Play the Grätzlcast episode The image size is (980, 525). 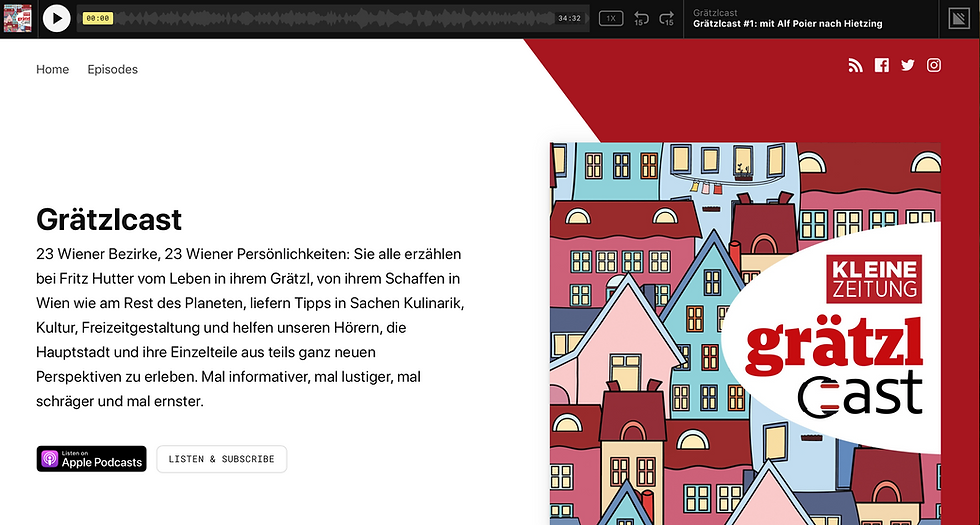point(56,19)
